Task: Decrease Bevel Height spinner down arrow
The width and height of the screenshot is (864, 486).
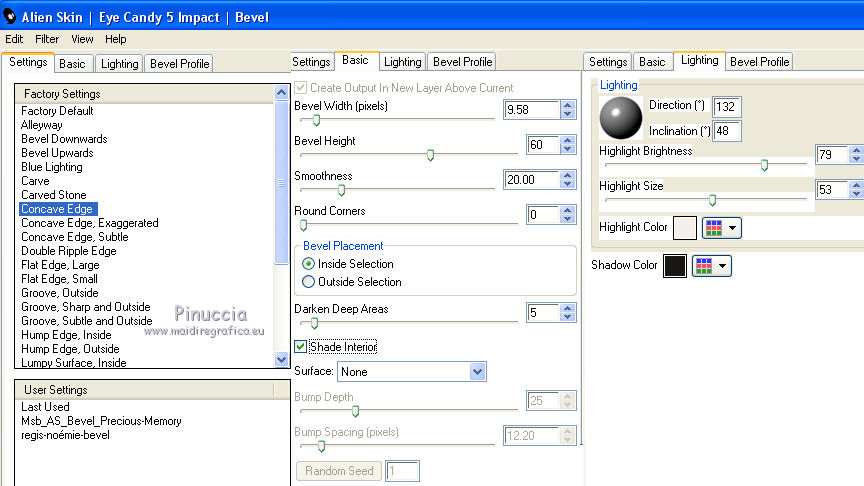Action: coord(568,149)
